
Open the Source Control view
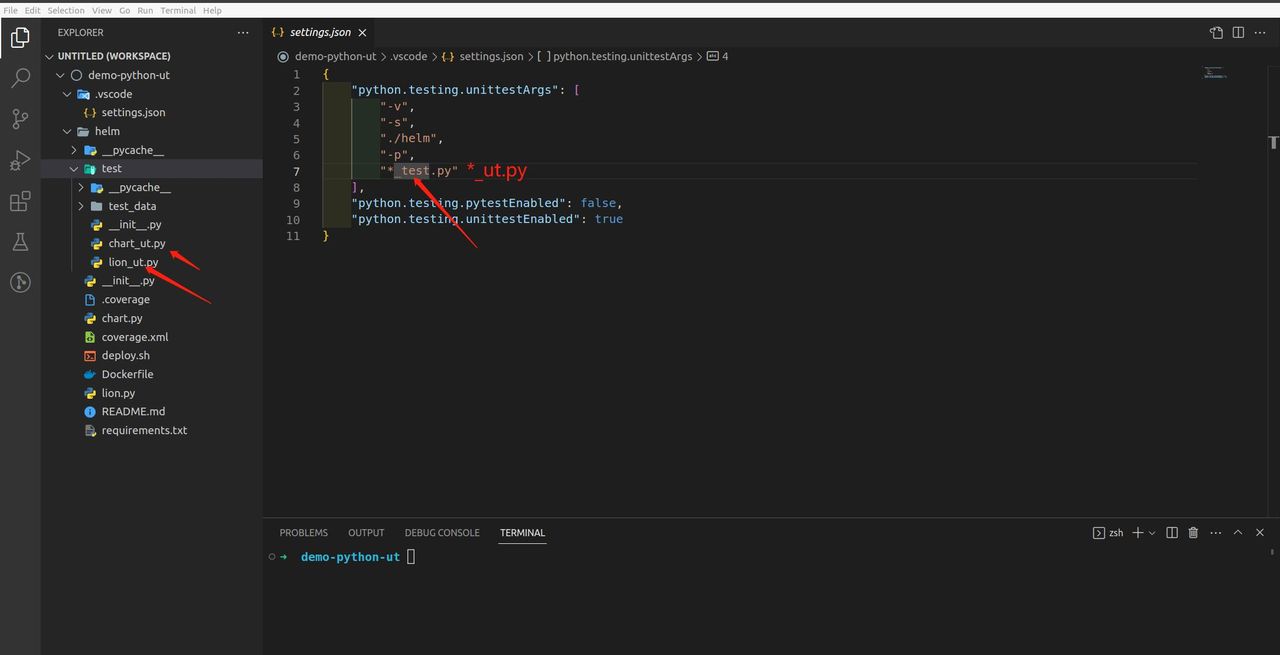[x=20, y=120]
